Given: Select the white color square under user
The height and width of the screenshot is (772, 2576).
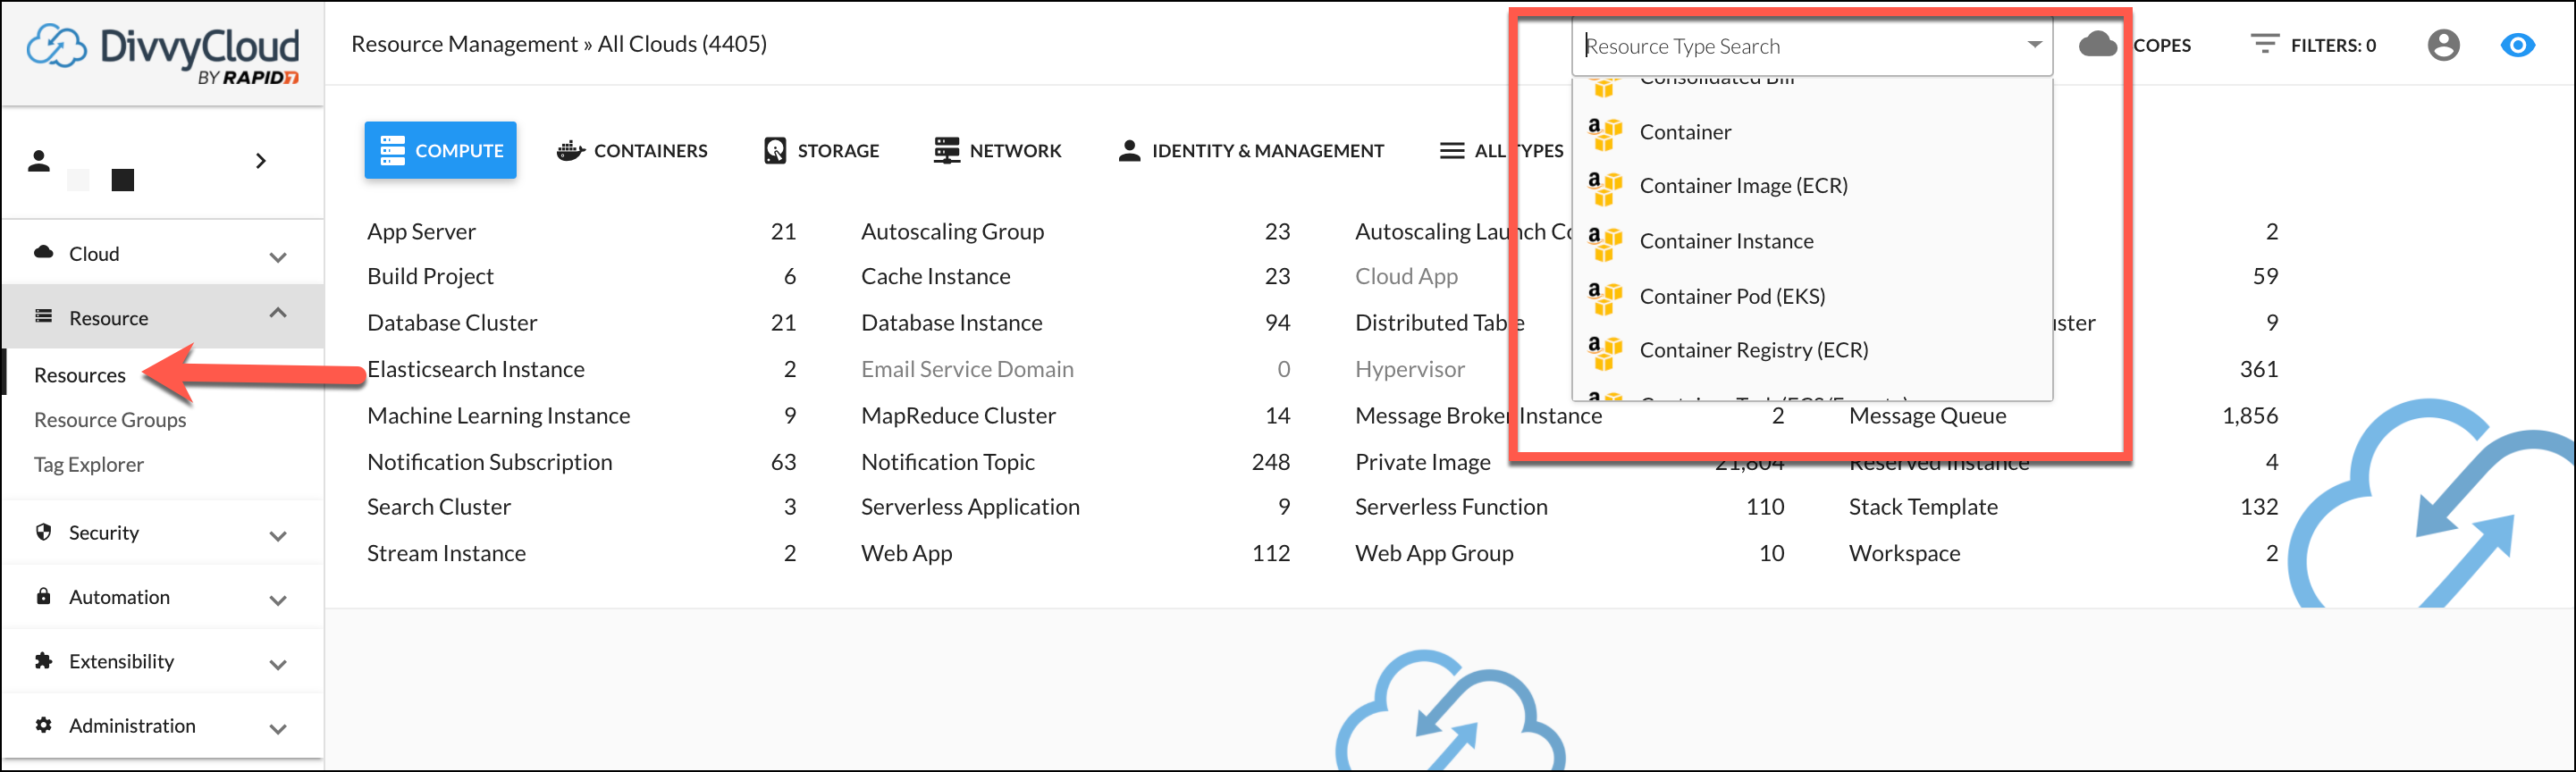Looking at the screenshot, I should (x=78, y=180).
